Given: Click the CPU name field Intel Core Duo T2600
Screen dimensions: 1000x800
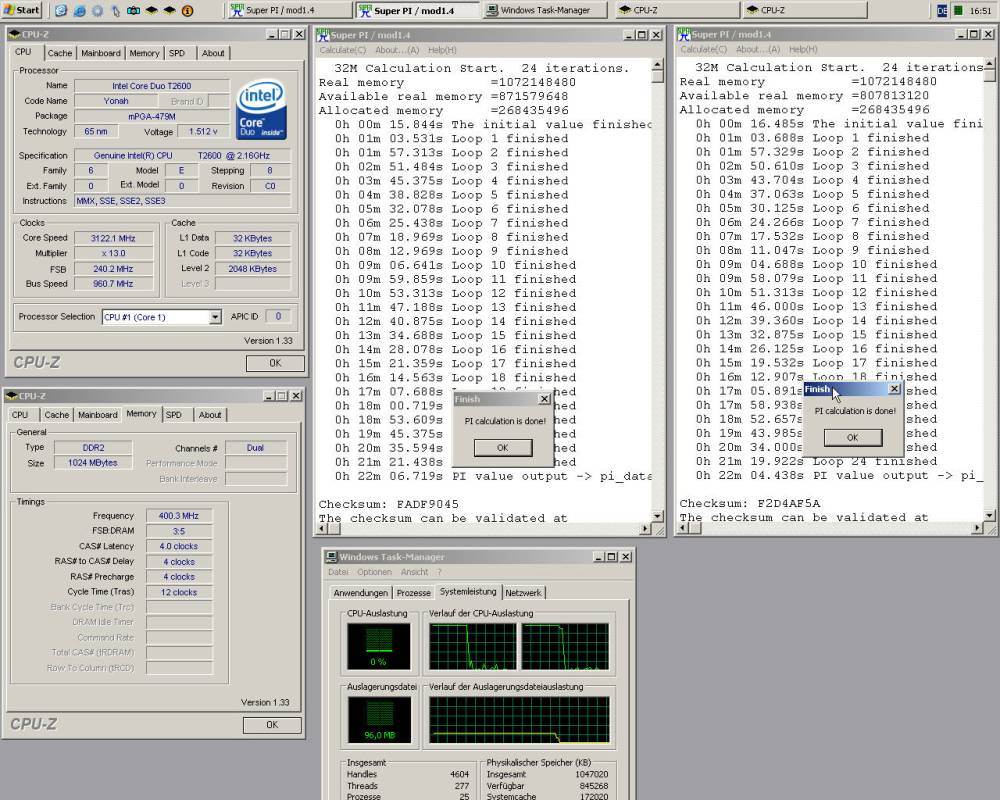Looking at the screenshot, I should pos(152,85).
